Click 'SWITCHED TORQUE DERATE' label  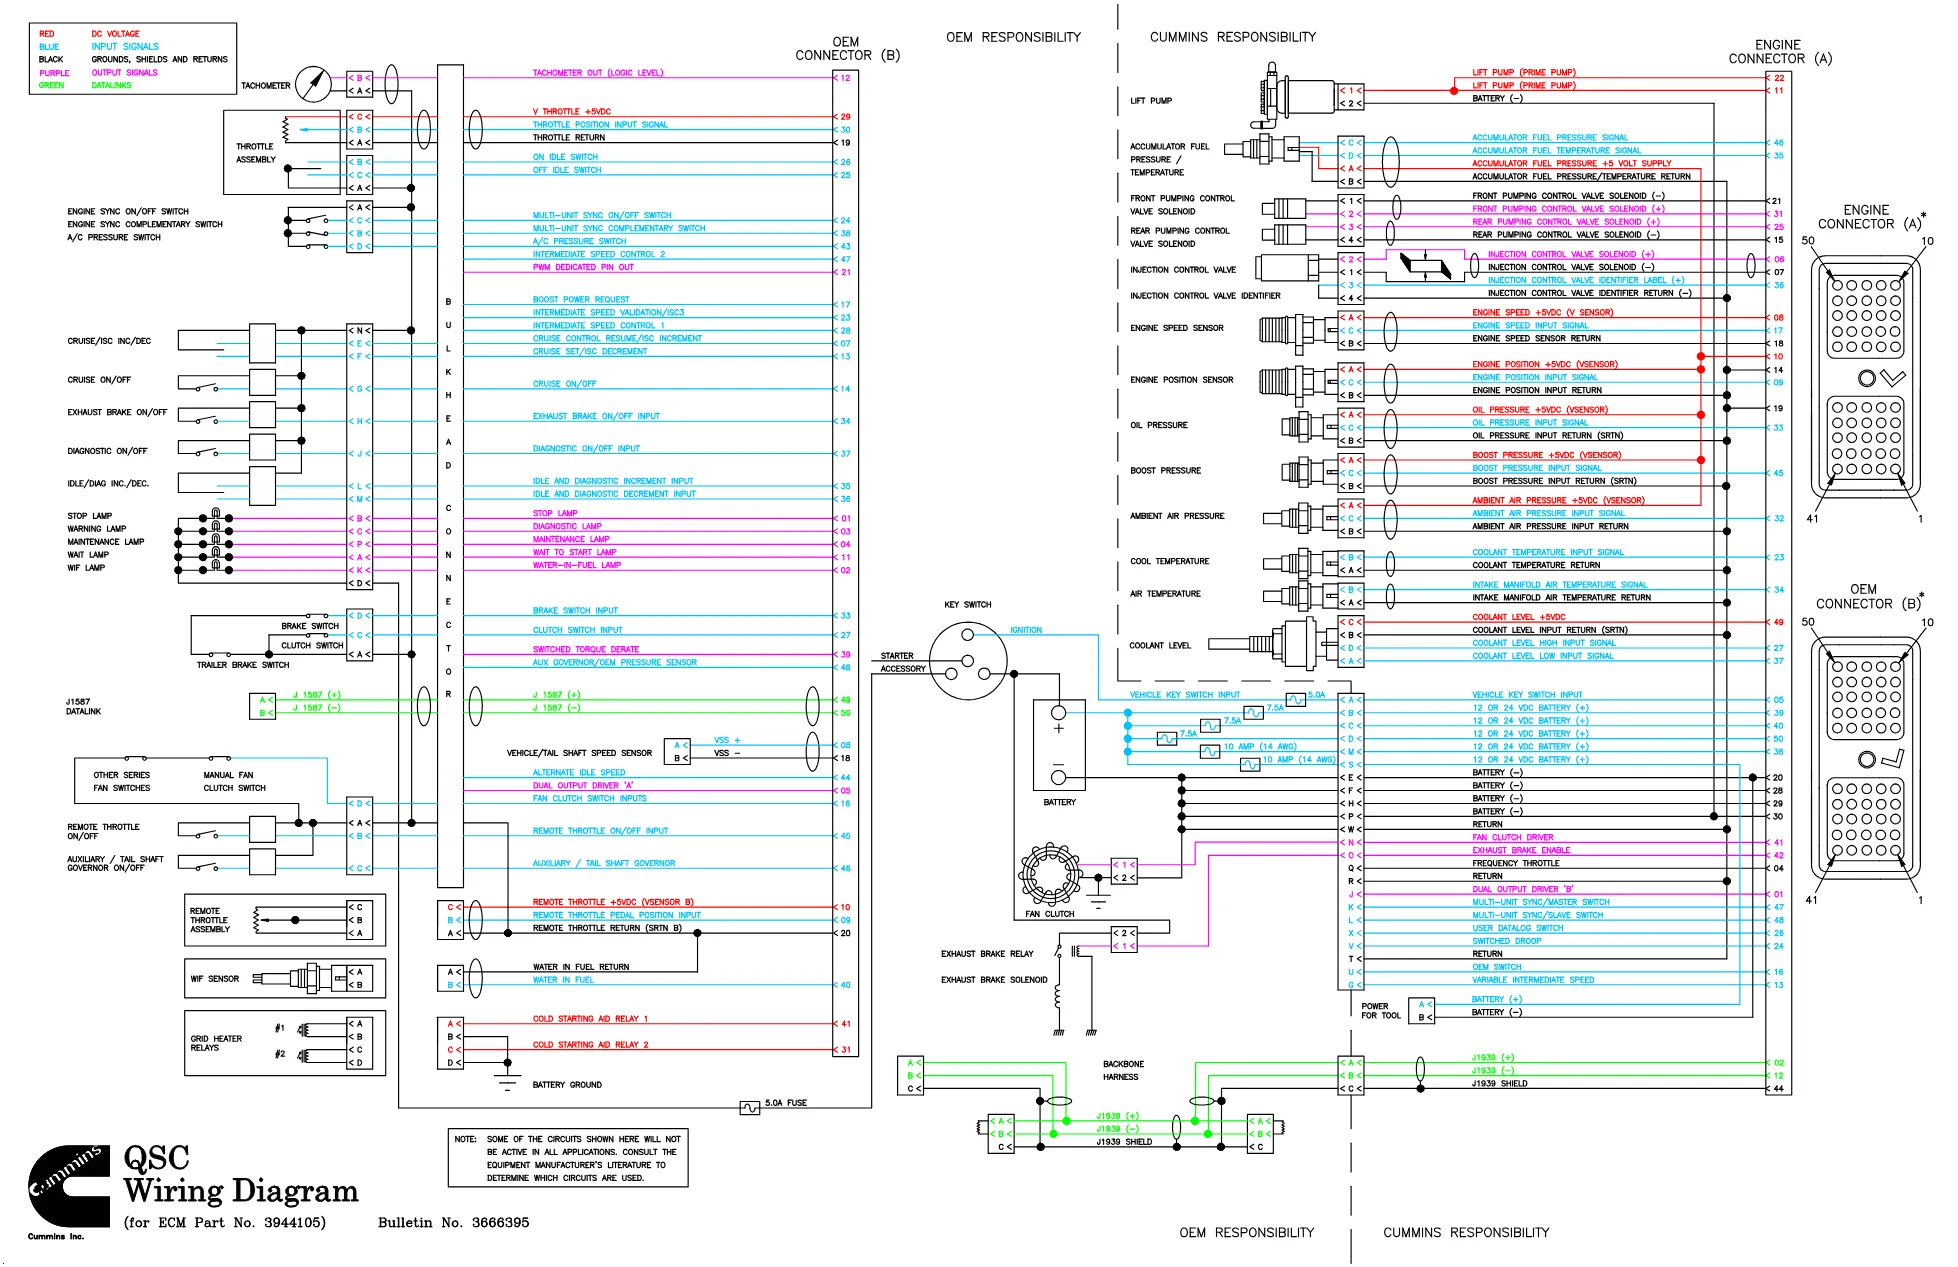pyautogui.click(x=585, y=650)
